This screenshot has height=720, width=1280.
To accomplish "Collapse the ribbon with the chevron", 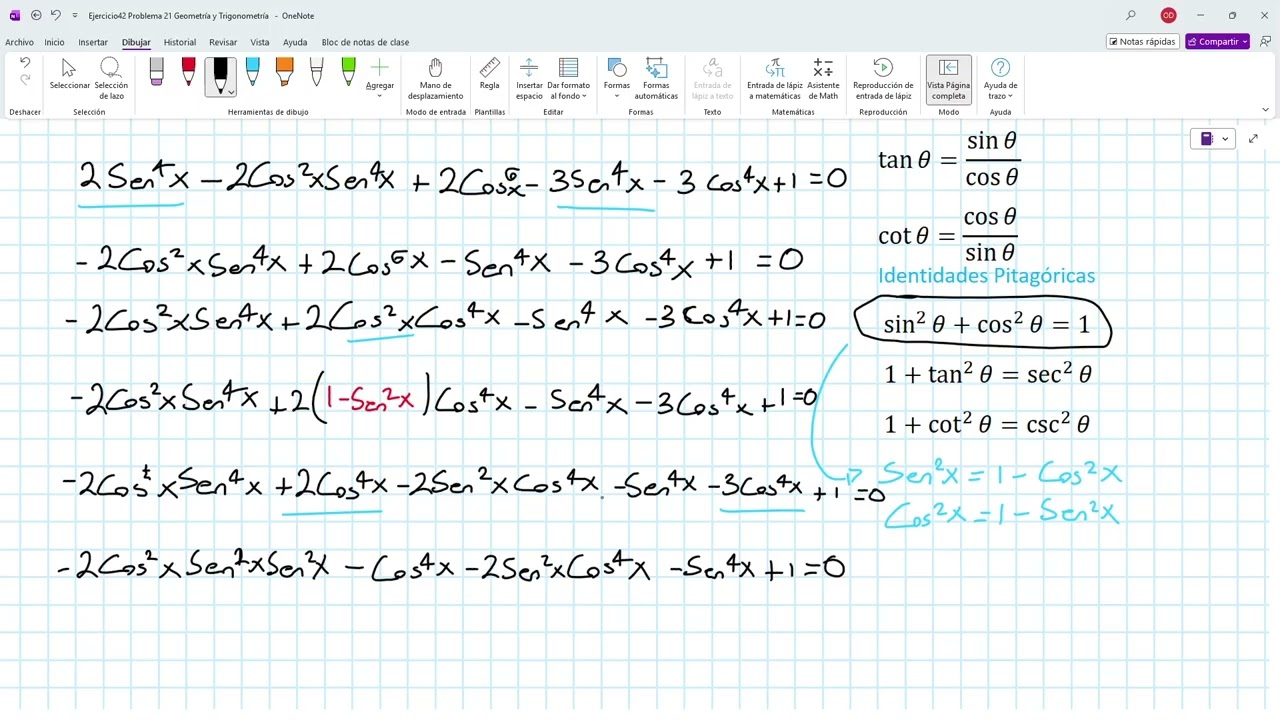I will pyautogui.click(x=1265, y=110).
